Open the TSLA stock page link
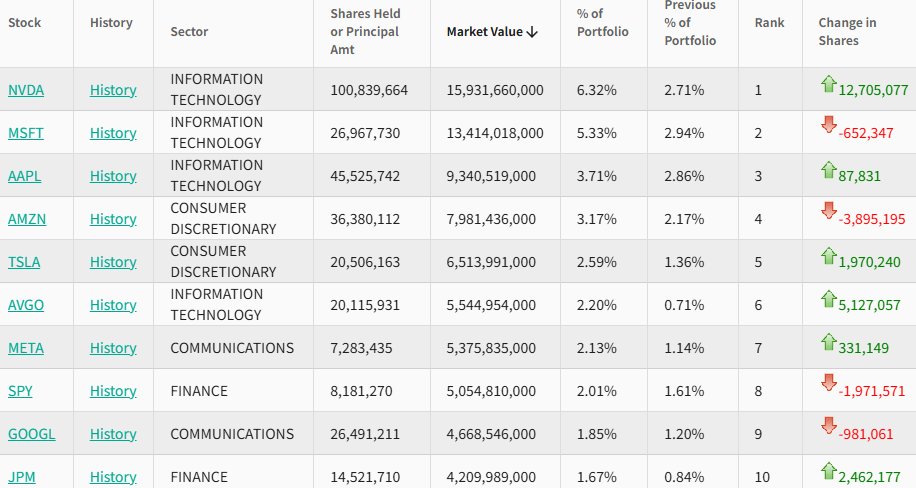The height and width of the screenshot is (488, 916). coord(24,262)
